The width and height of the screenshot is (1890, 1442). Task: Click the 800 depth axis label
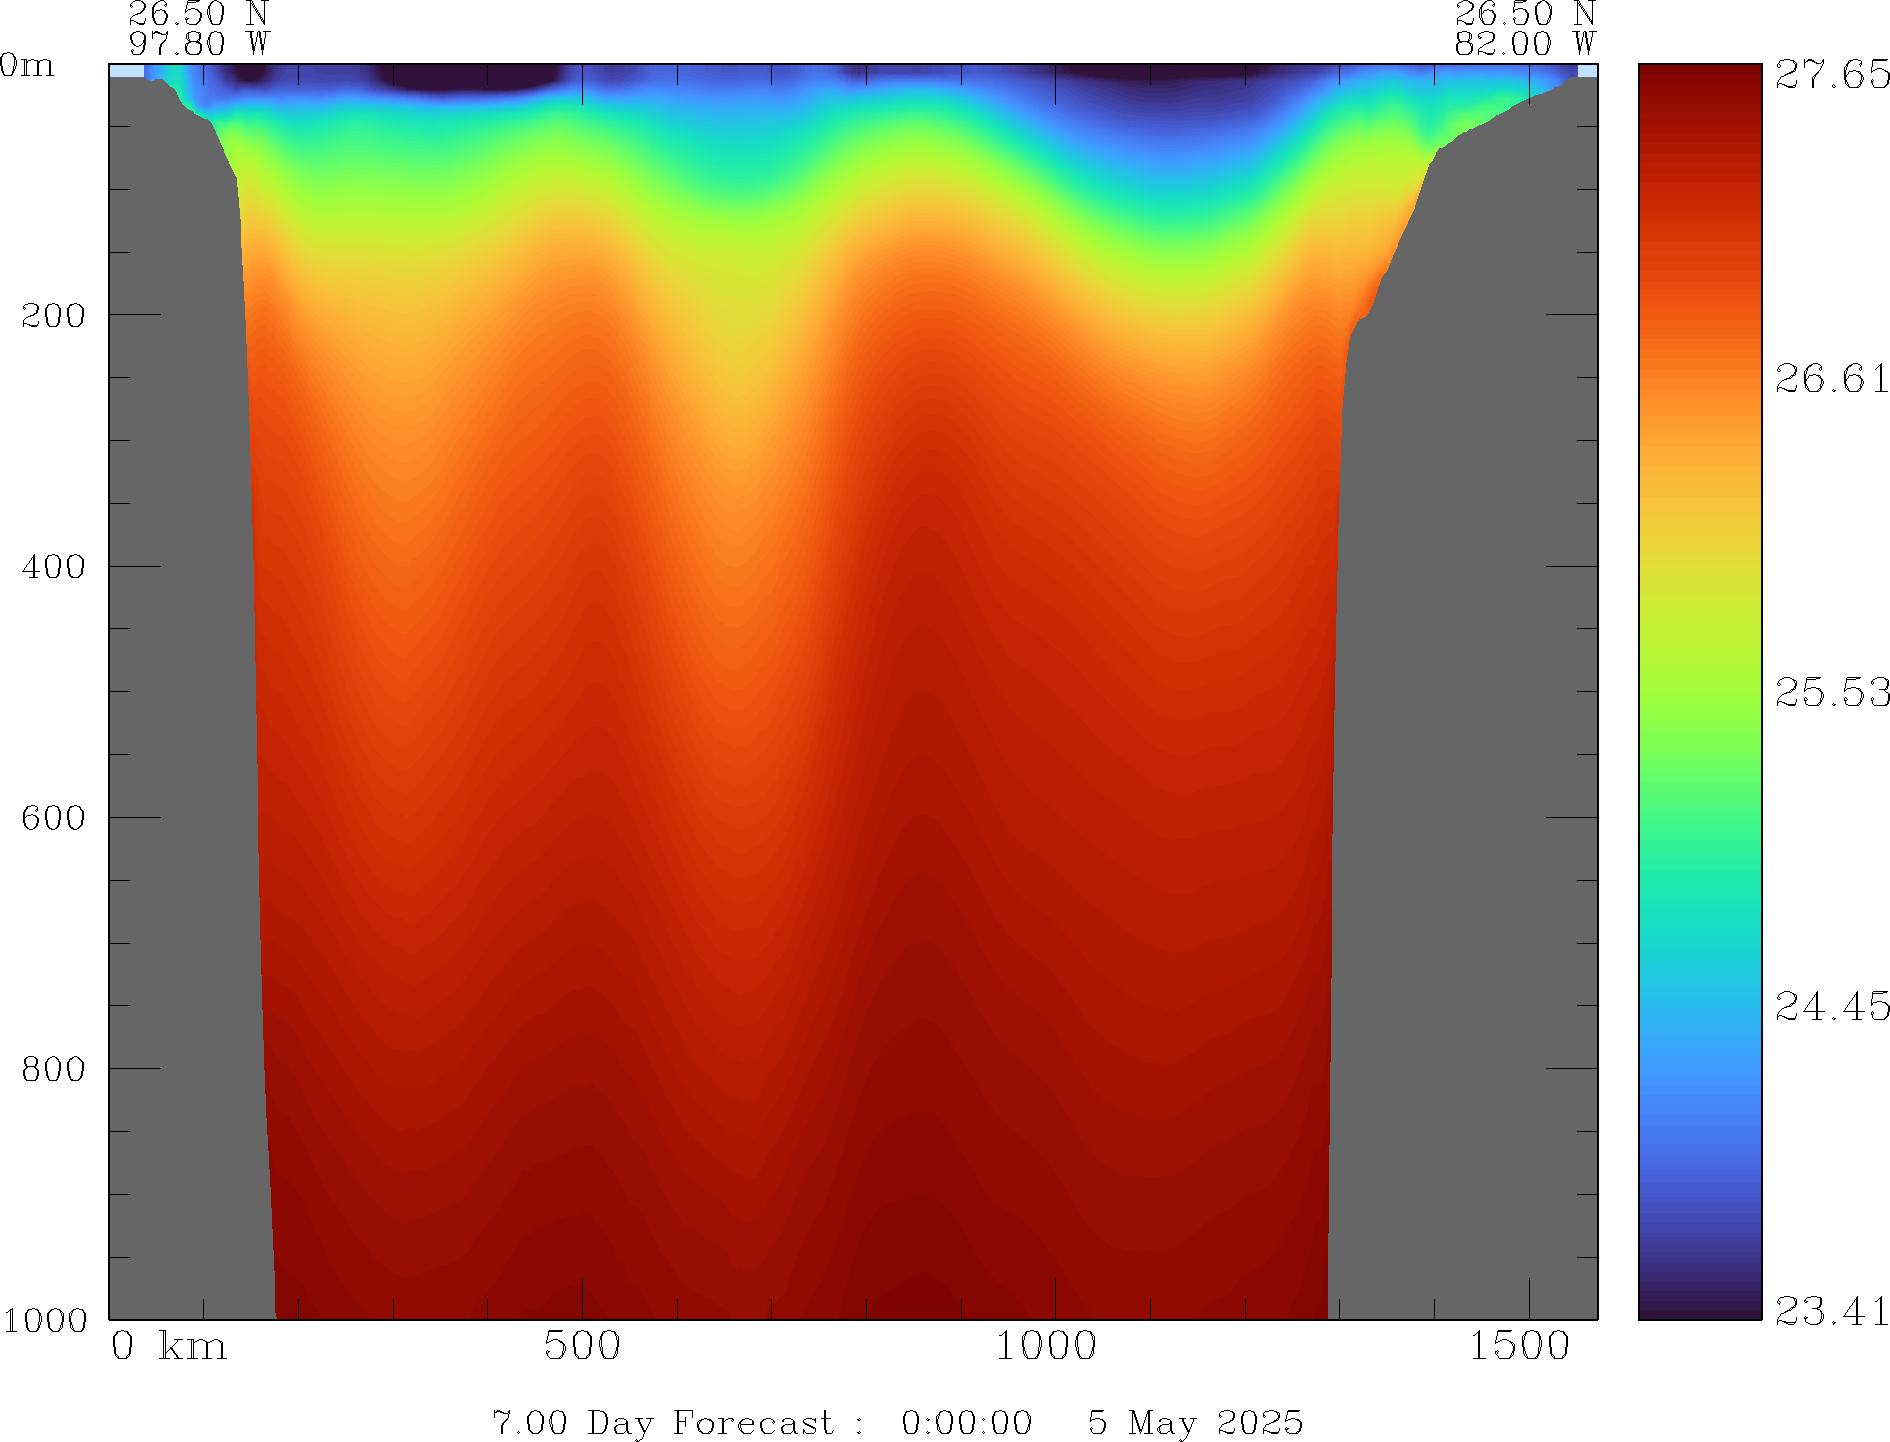pyautogui.click(x=54, y=1069)
